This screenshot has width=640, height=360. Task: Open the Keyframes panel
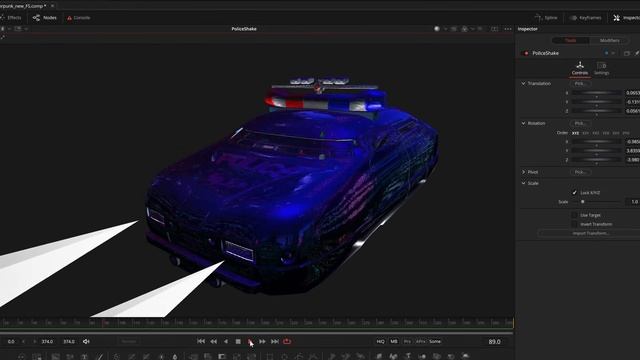coord(585,18)
